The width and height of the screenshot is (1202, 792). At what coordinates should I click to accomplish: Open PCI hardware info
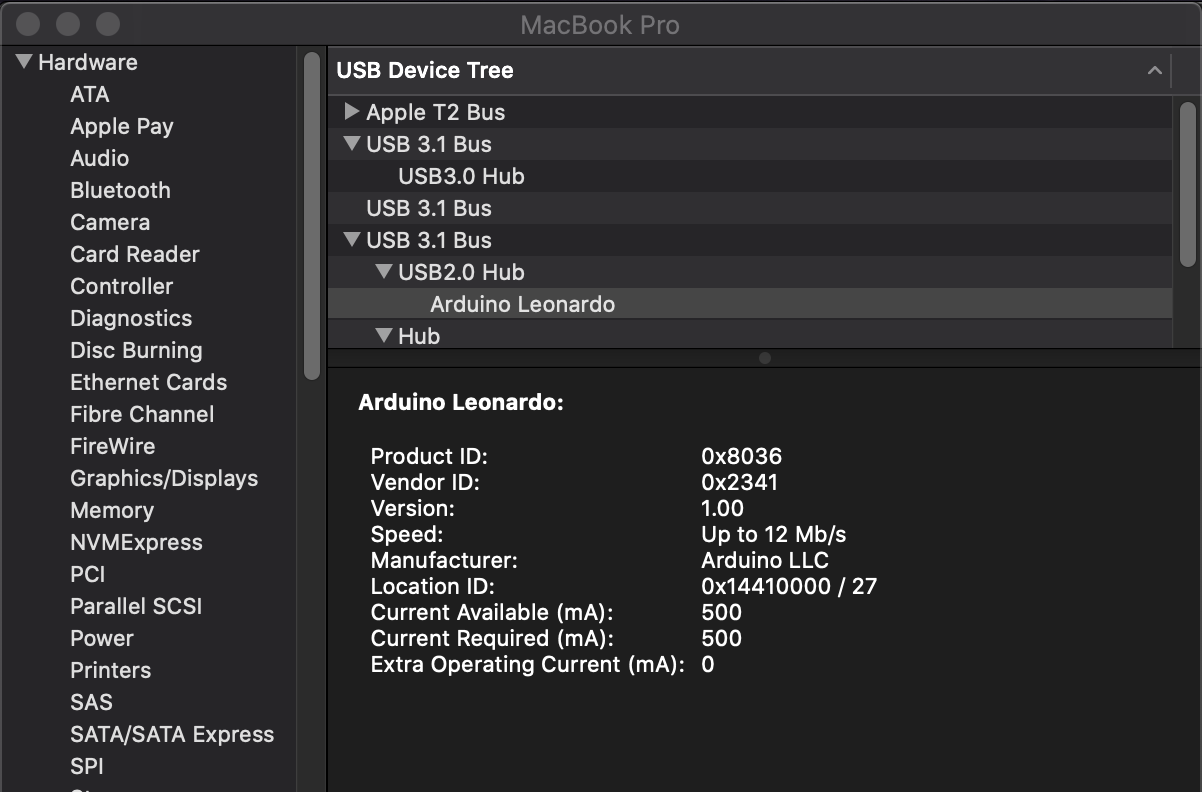tap(87, 574)
